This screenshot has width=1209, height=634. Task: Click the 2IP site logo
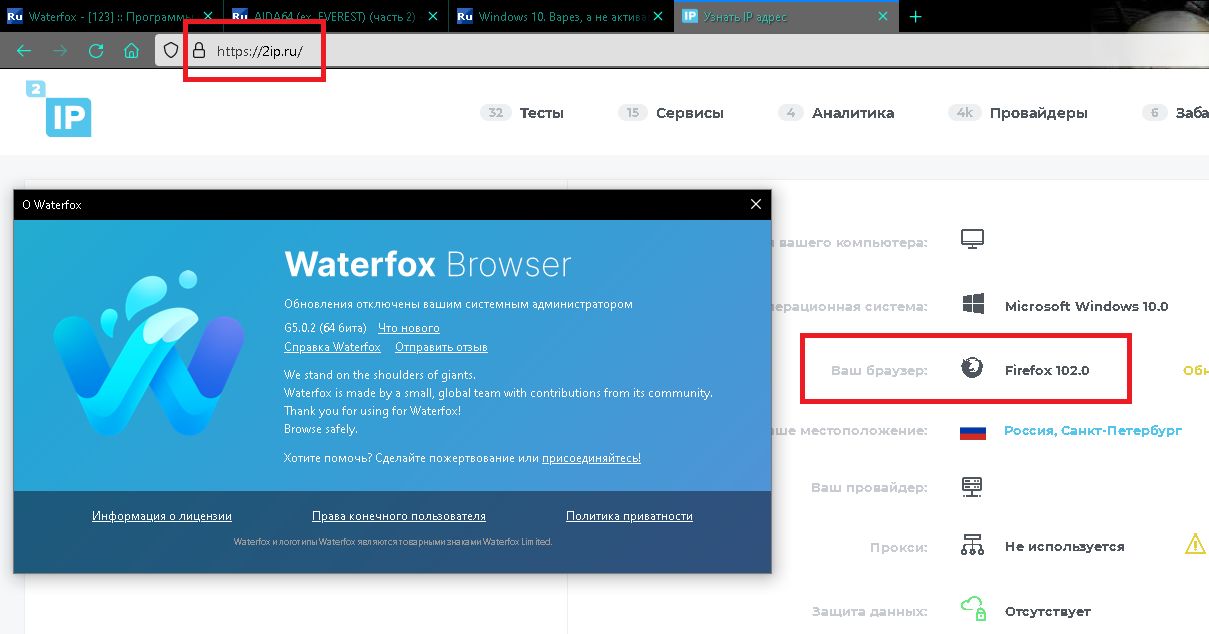click(x=59, y=110)
